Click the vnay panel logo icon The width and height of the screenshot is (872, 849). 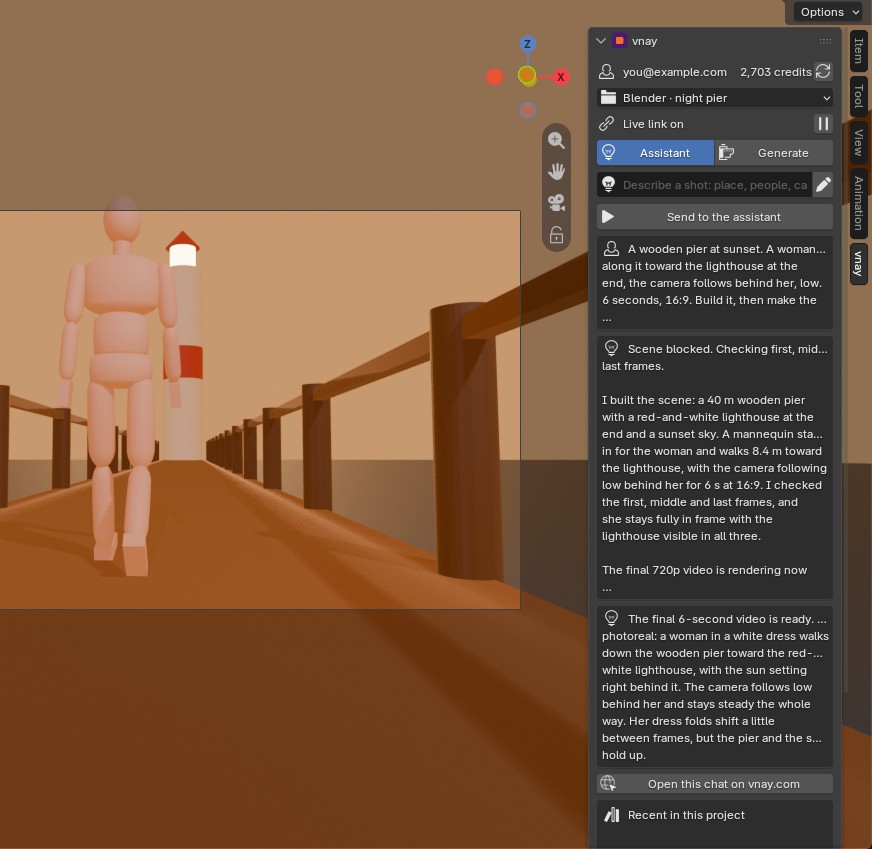(x=619, y=41)
